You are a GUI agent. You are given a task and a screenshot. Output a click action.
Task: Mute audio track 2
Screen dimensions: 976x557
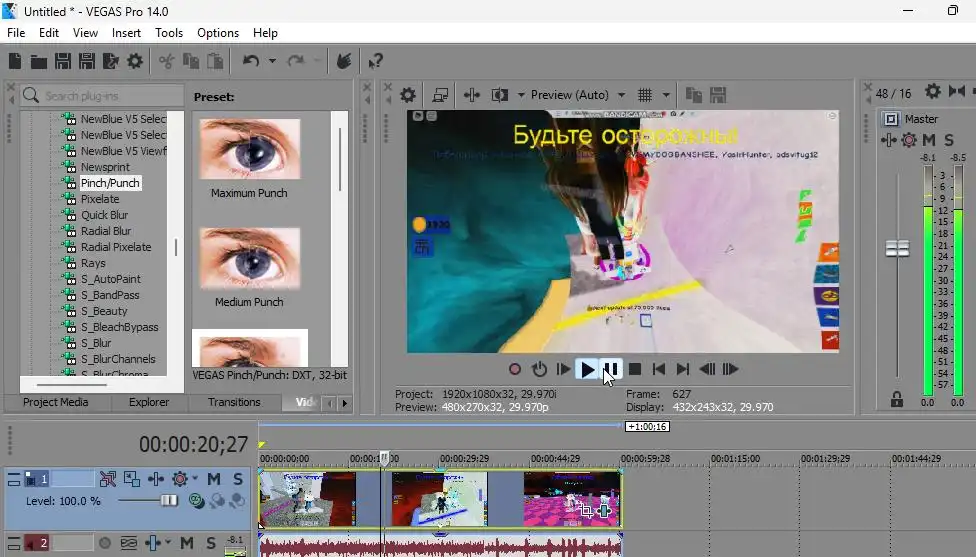point(187,543)
